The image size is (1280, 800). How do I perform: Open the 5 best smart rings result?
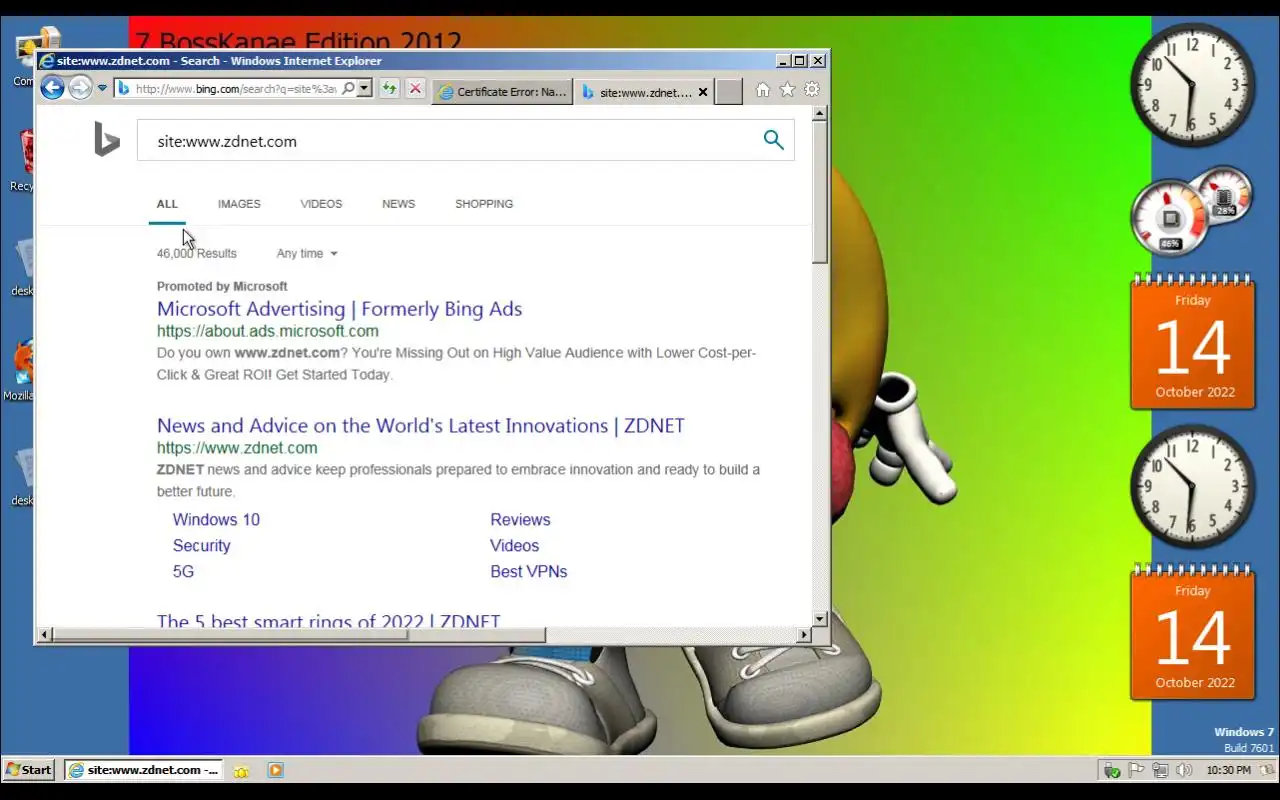pos(328,621)
